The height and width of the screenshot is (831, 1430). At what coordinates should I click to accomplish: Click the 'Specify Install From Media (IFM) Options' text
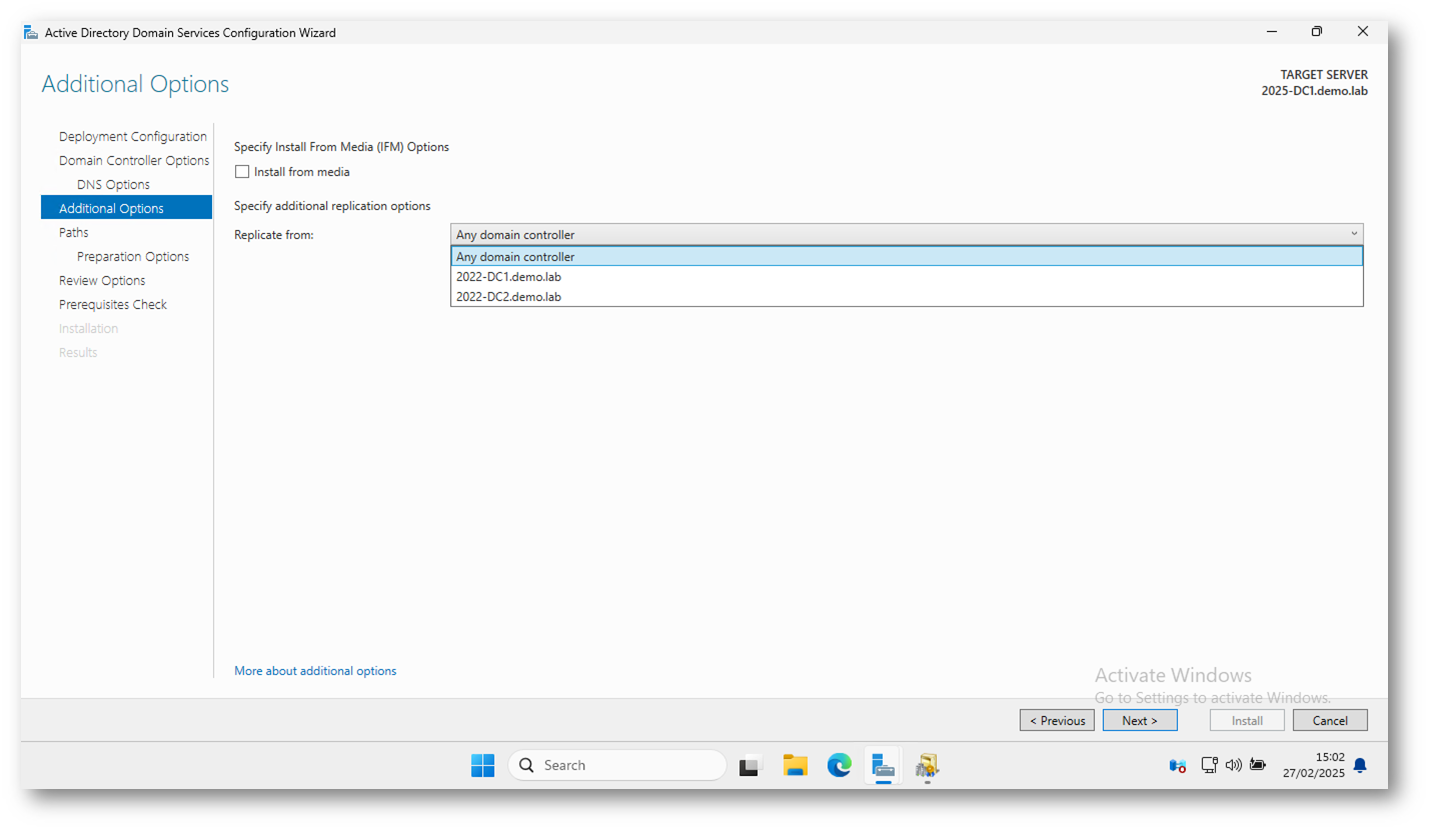click(341, 147)
